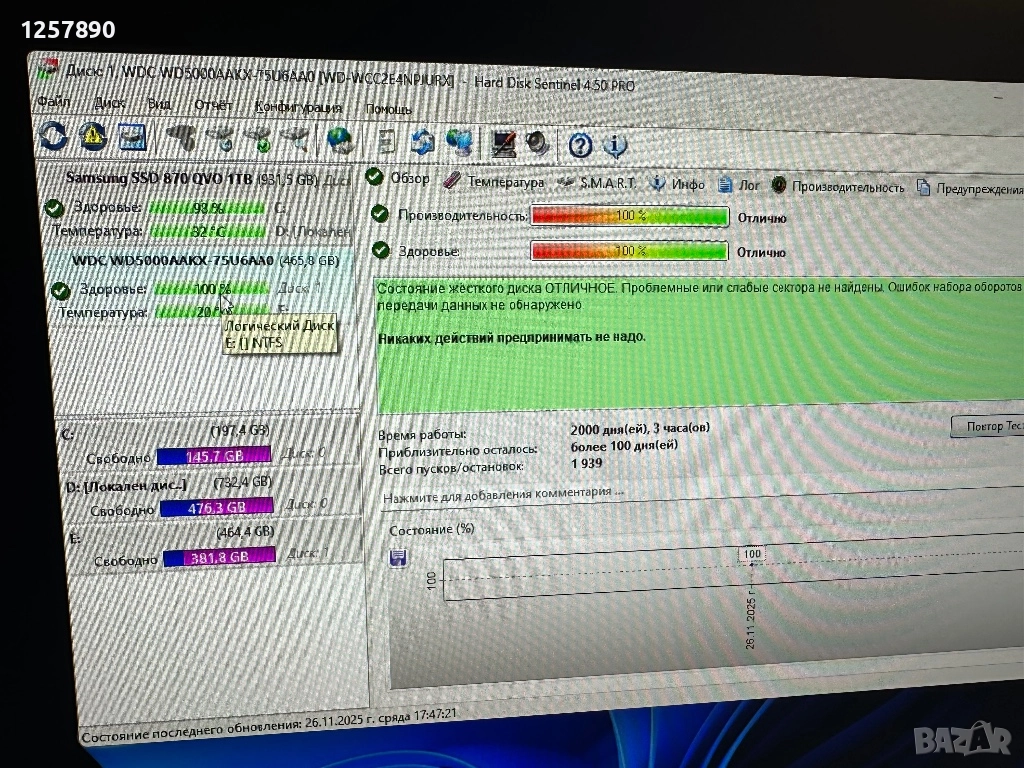
Task: Click the D: free space bar 476,3 GB
Action: [x=217, y=507]
